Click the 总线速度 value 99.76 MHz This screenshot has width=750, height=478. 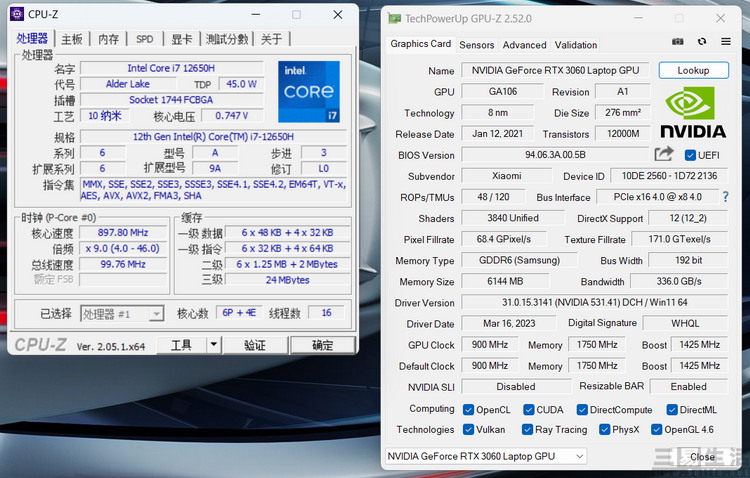(x=123, y=264)
